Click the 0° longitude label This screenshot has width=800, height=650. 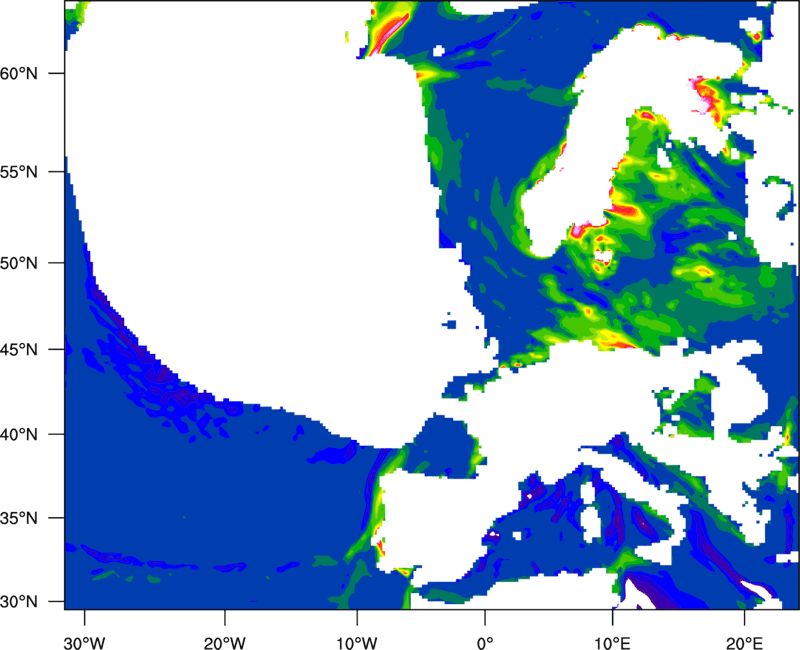point(485,643)
